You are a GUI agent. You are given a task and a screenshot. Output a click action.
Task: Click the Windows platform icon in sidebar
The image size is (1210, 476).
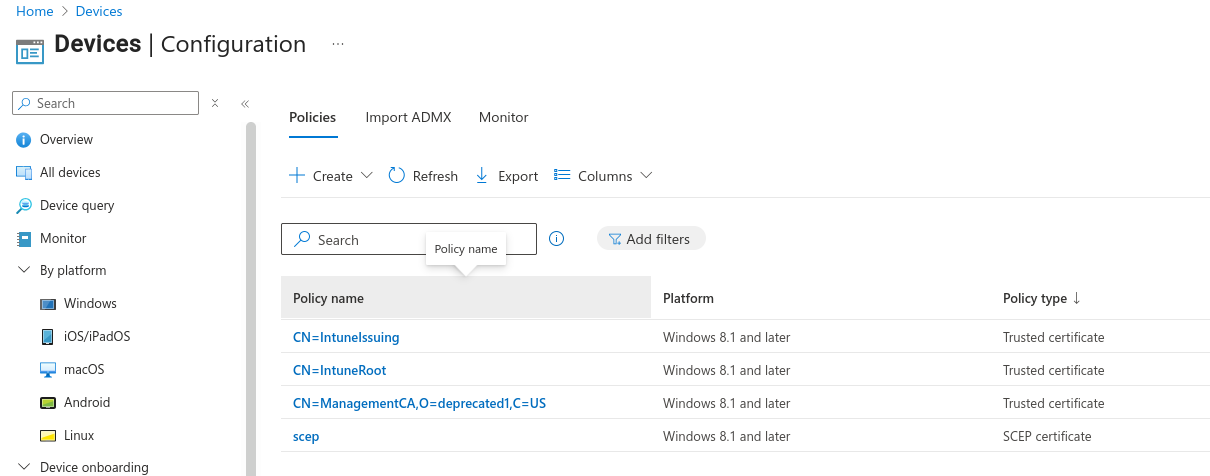[48, 304]
